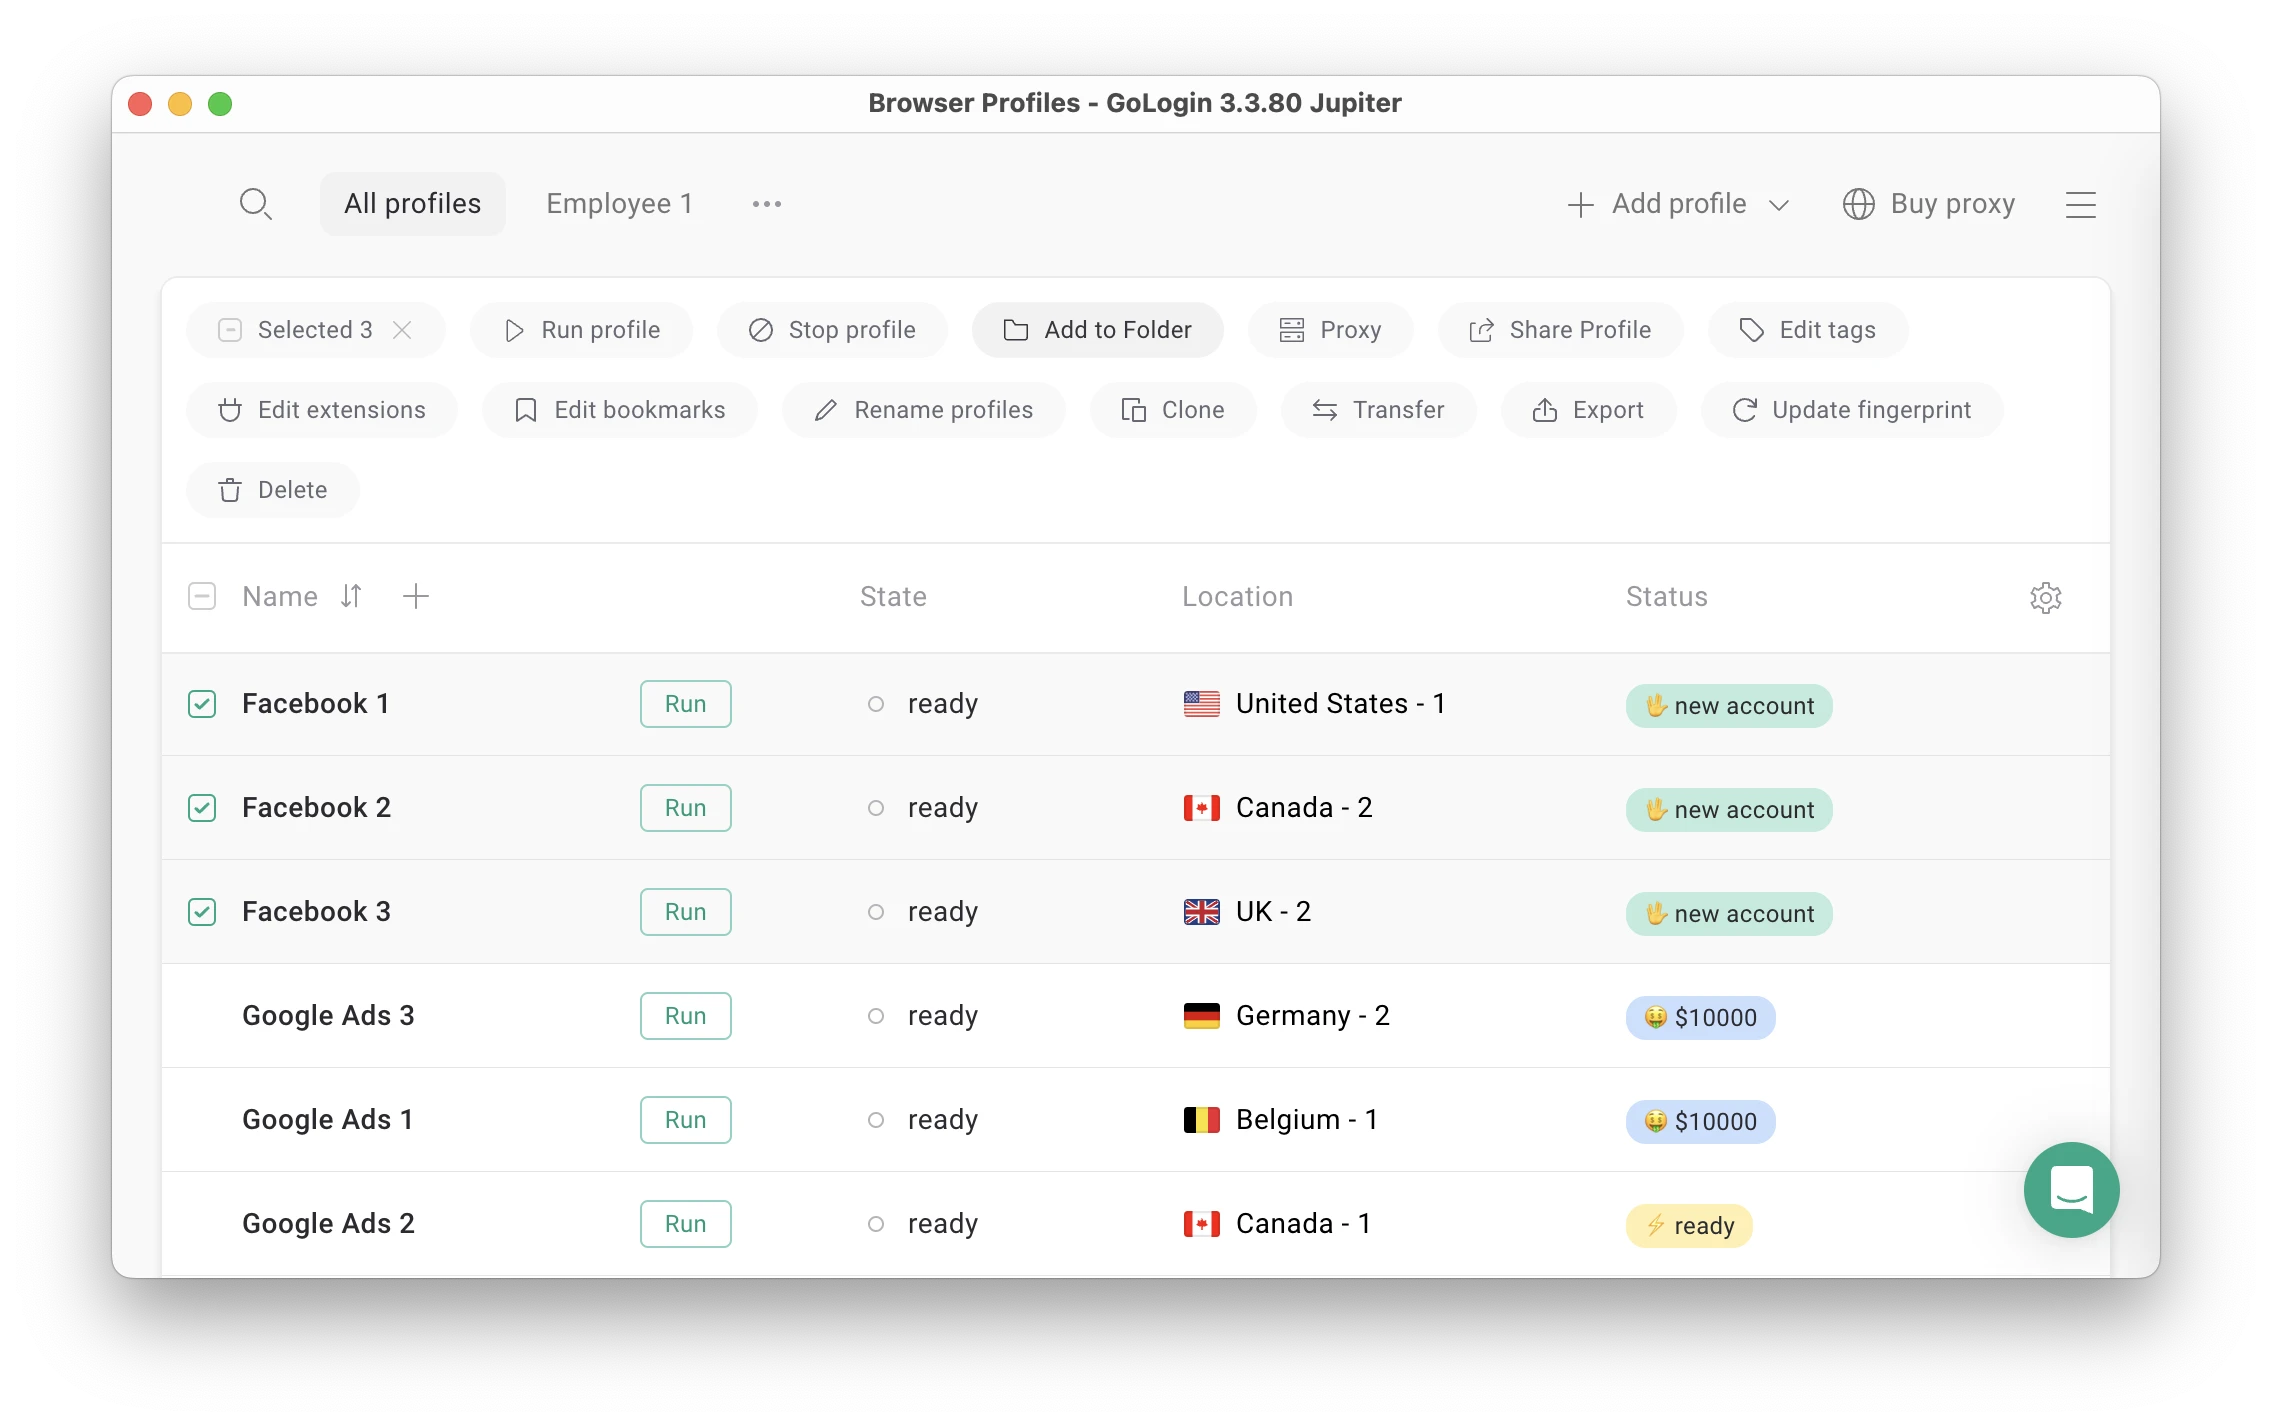Click the UK - 2 location cell

[x=1247, y=912]
